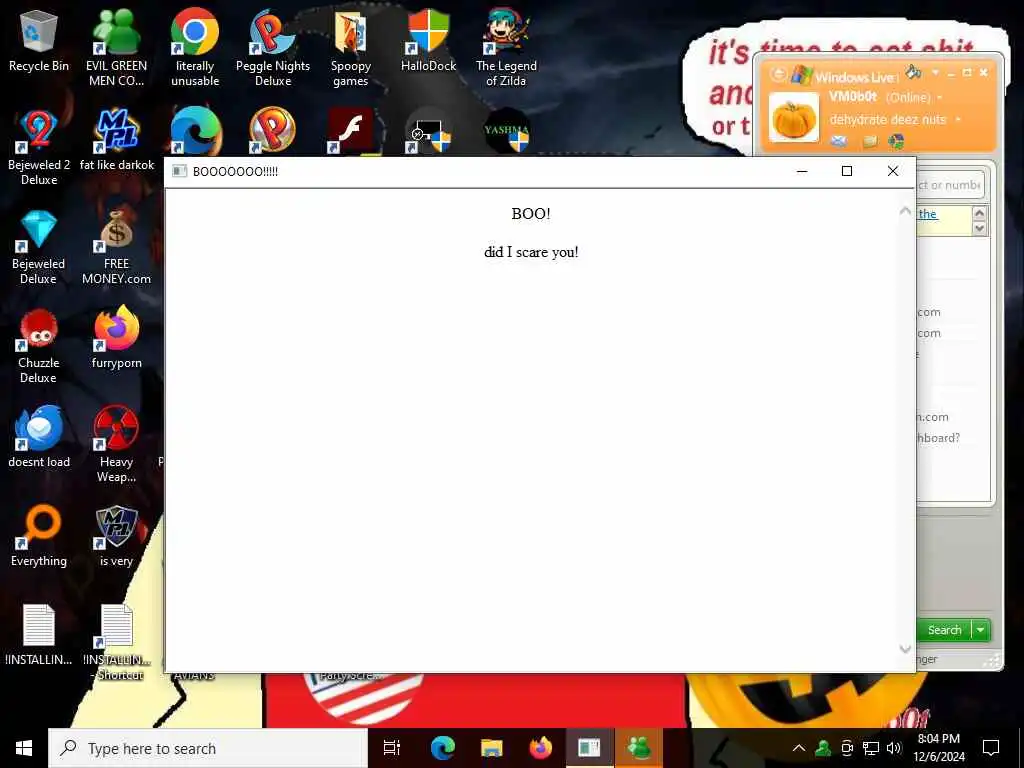Open Task View on the taskbar

[x=391, y=748]
